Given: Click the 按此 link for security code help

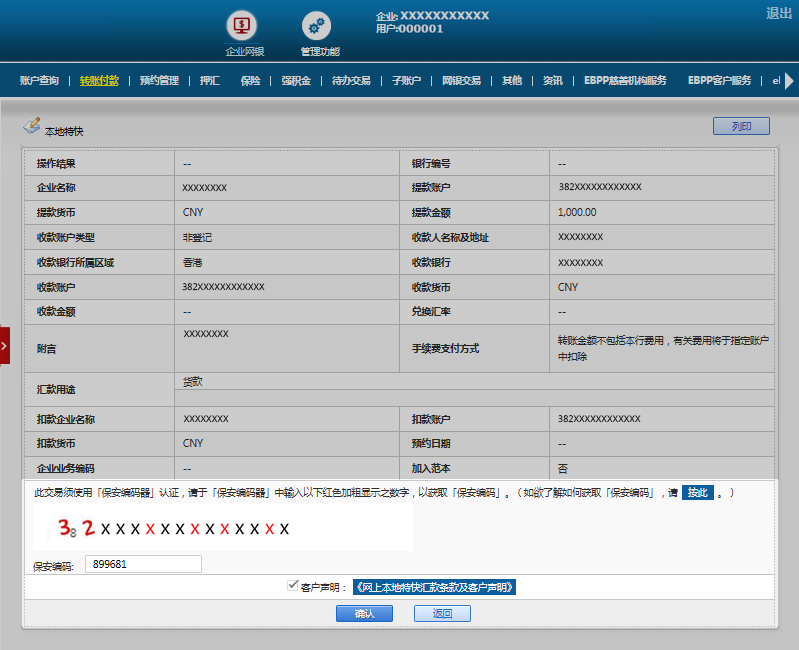Looking at the screenshot, I should 697,493.
